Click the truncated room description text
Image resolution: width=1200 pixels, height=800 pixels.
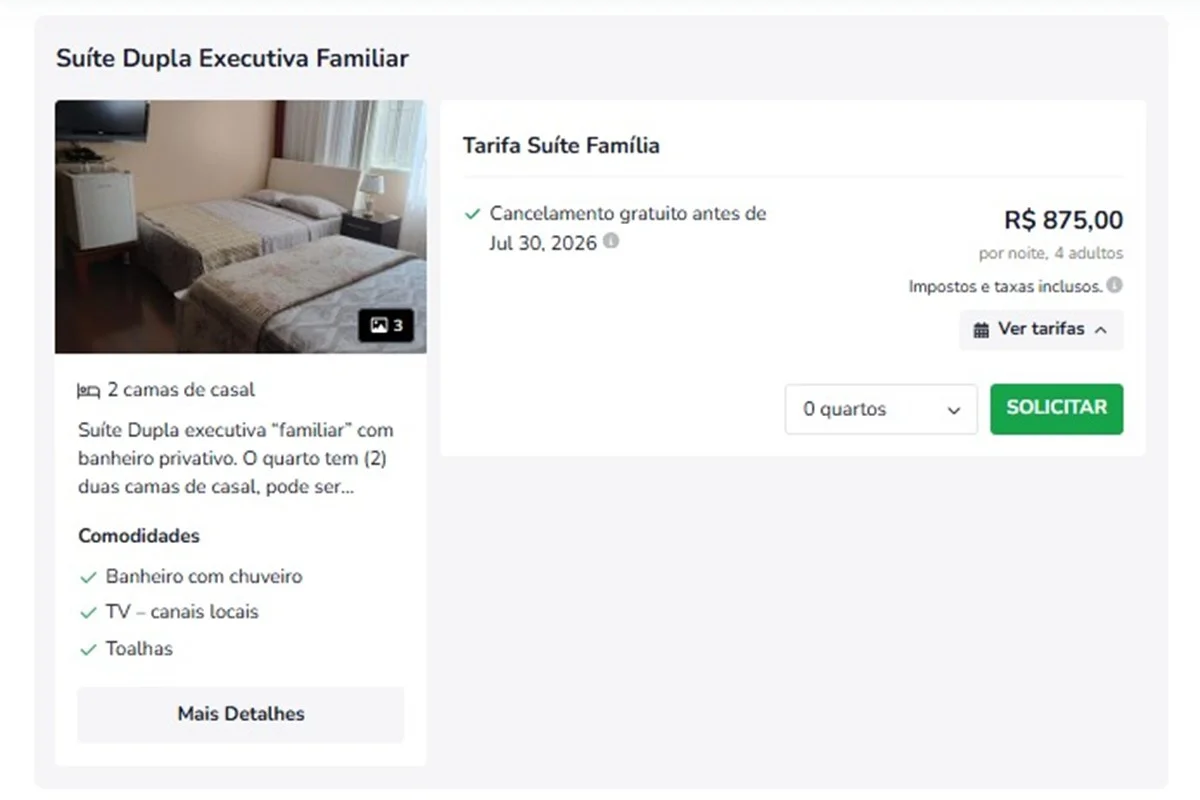(x=236, y=459)
